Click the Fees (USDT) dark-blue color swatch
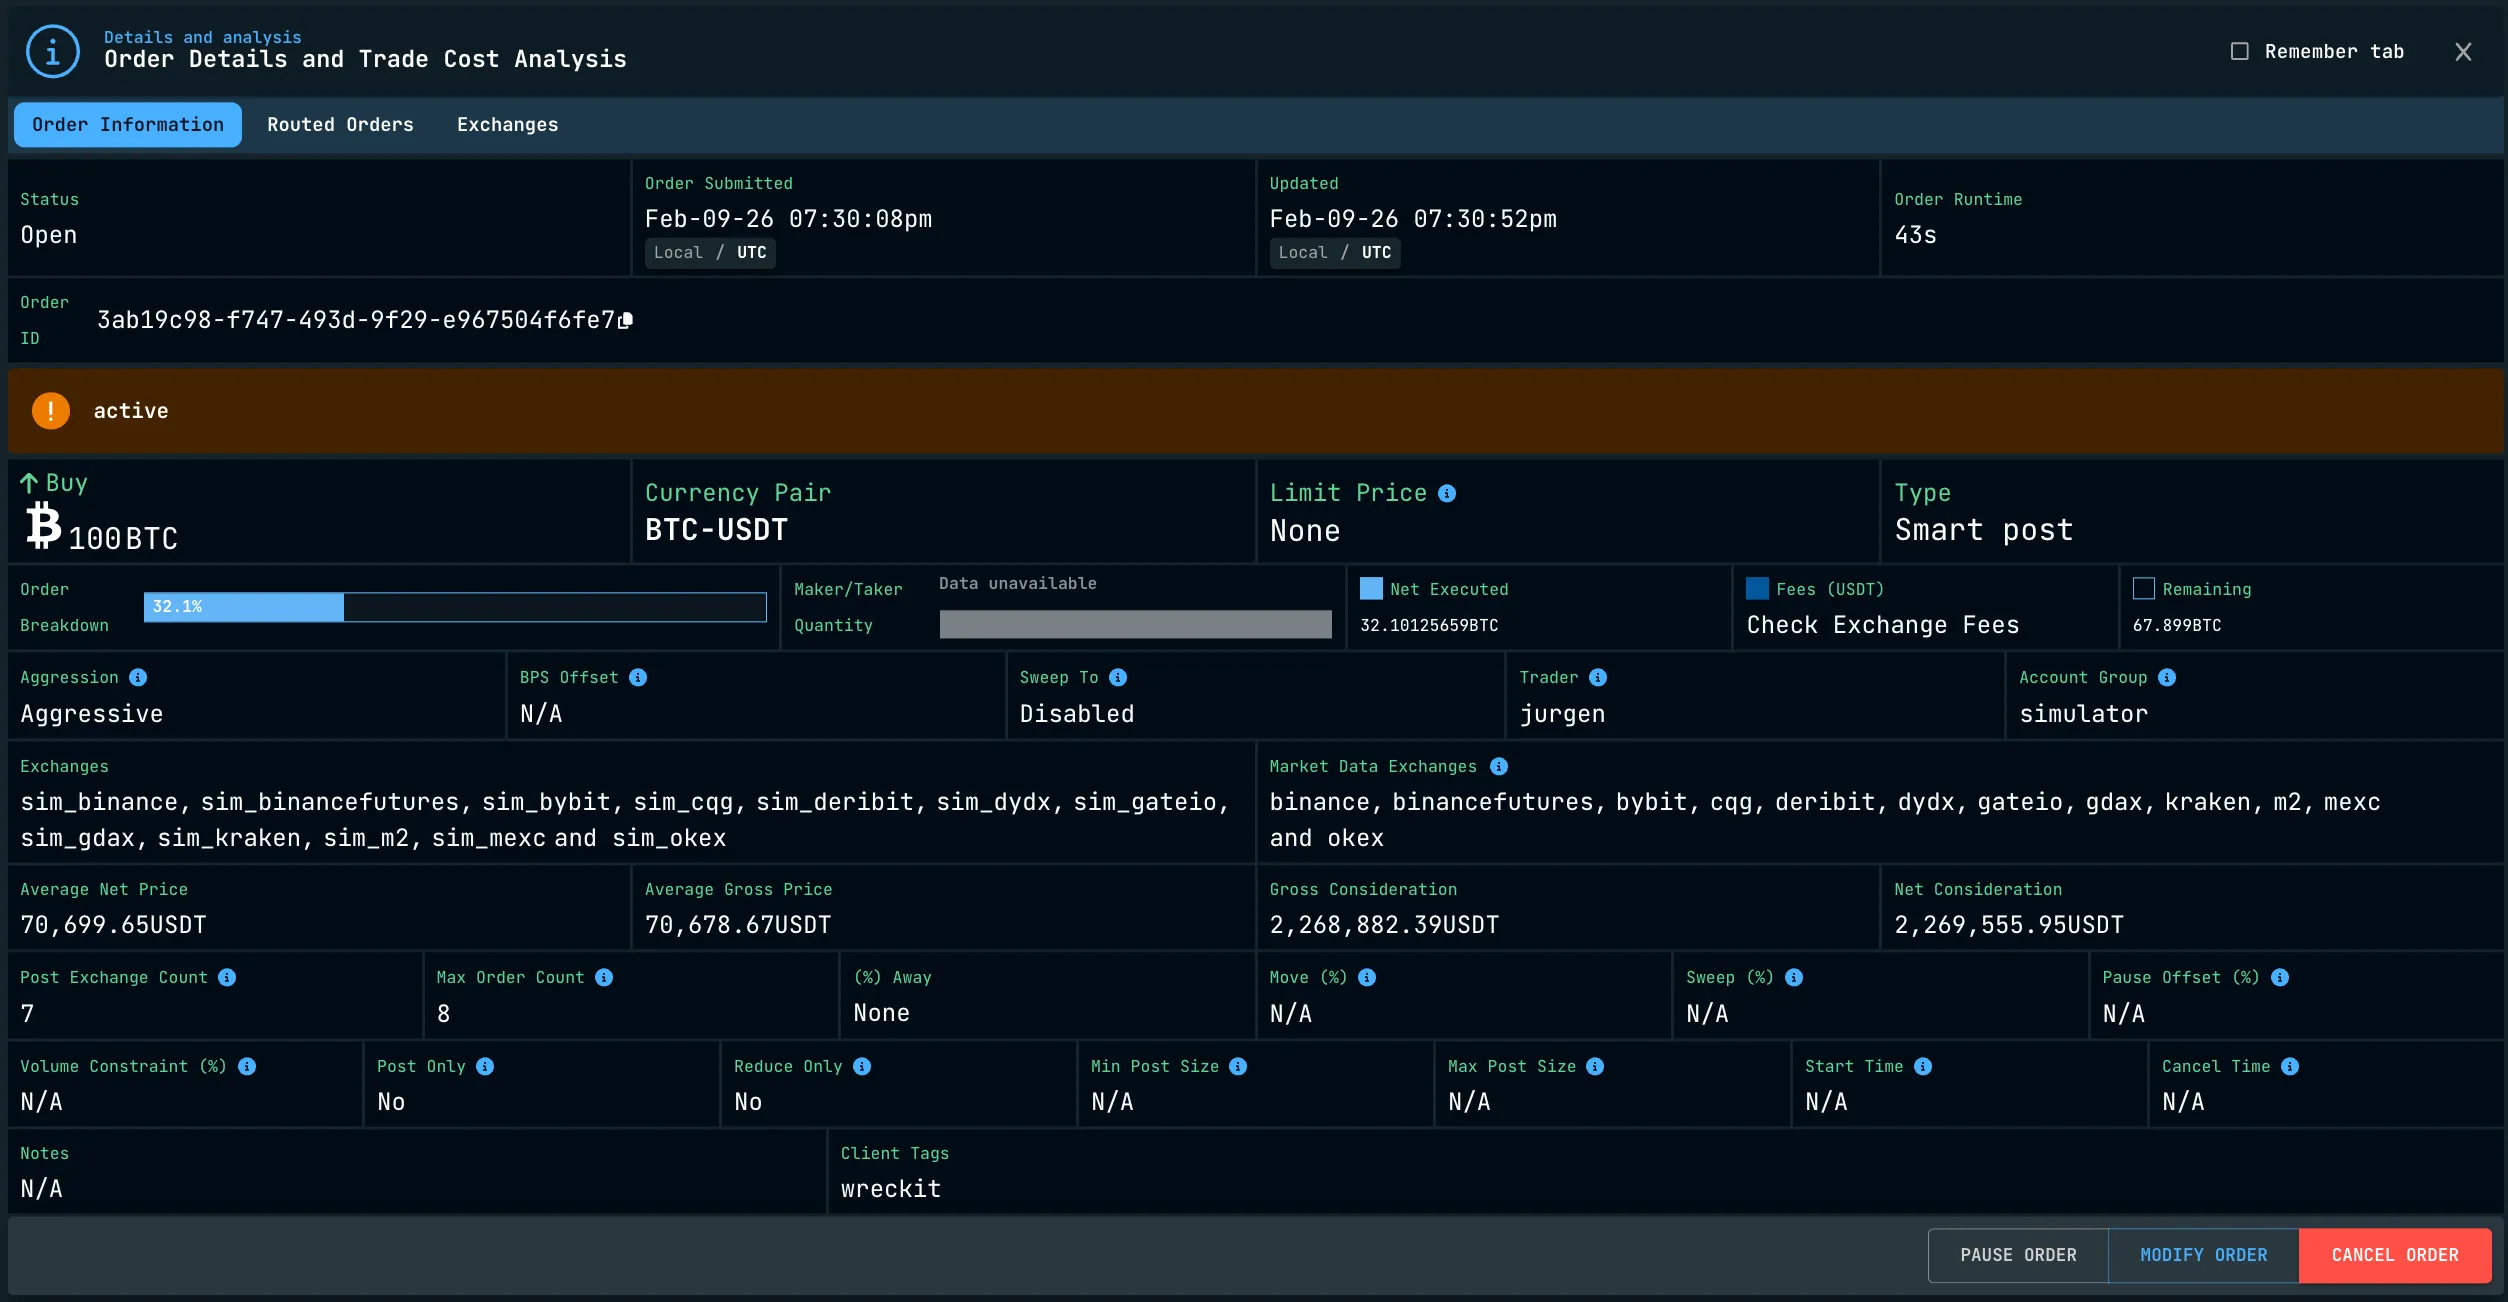This screenshot has width=2508, height=1302. [1757, 589]
